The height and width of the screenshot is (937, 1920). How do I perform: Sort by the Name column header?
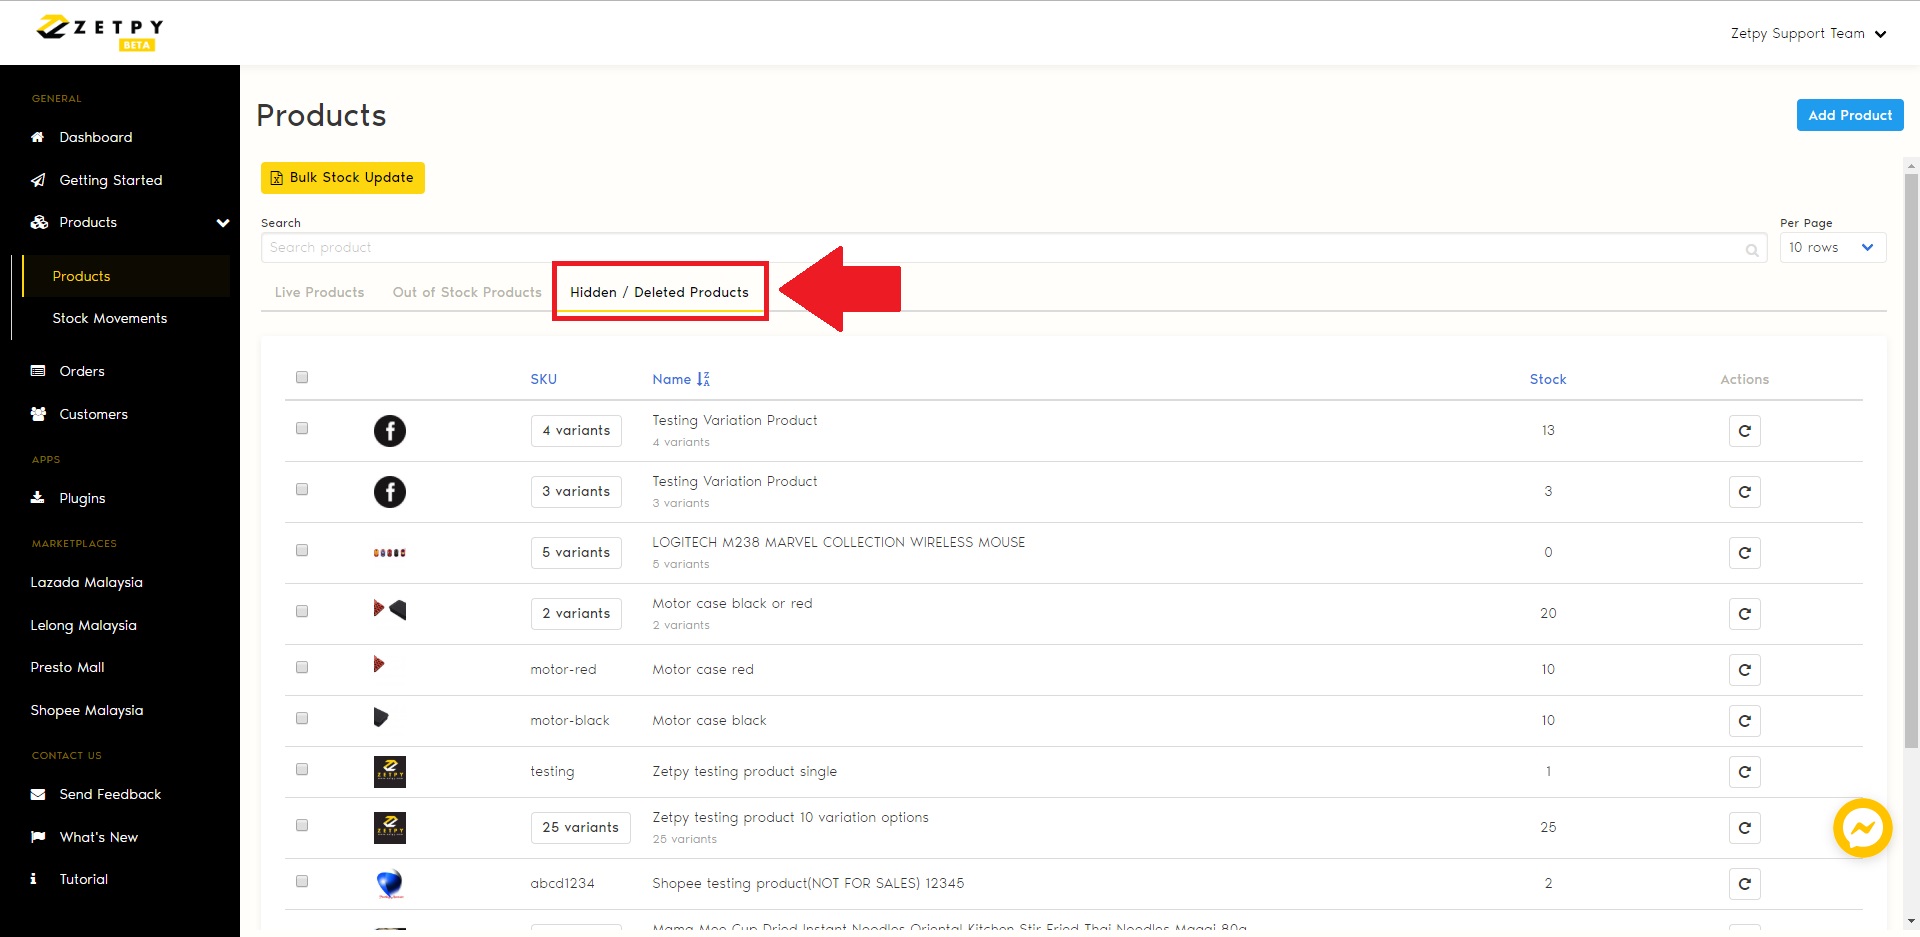(672, 379)
